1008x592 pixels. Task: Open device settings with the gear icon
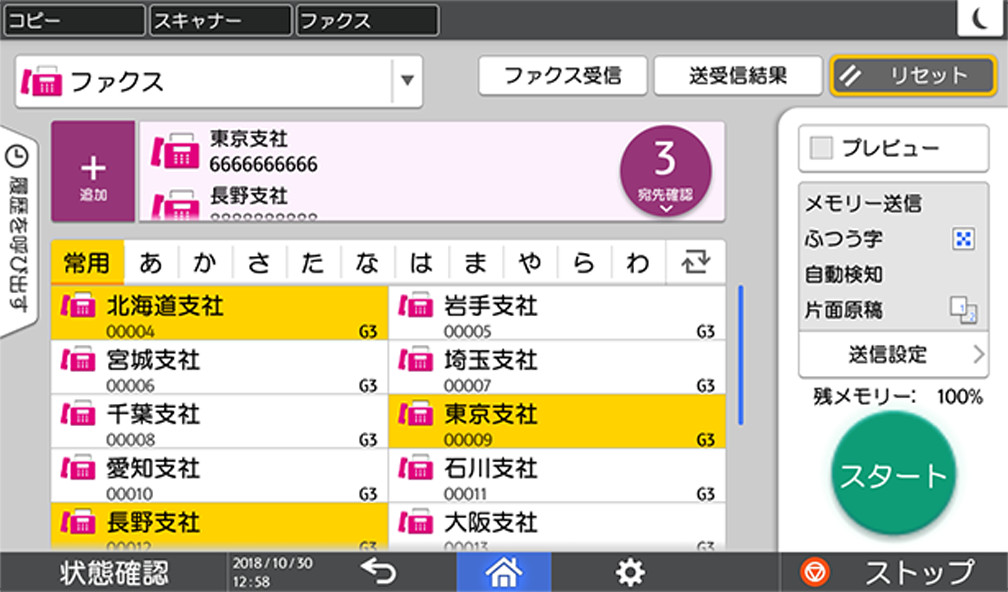point(629,572)
